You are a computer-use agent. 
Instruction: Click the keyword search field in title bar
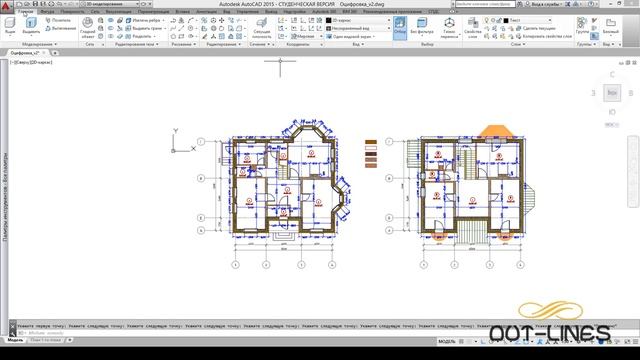click(485, 4)
